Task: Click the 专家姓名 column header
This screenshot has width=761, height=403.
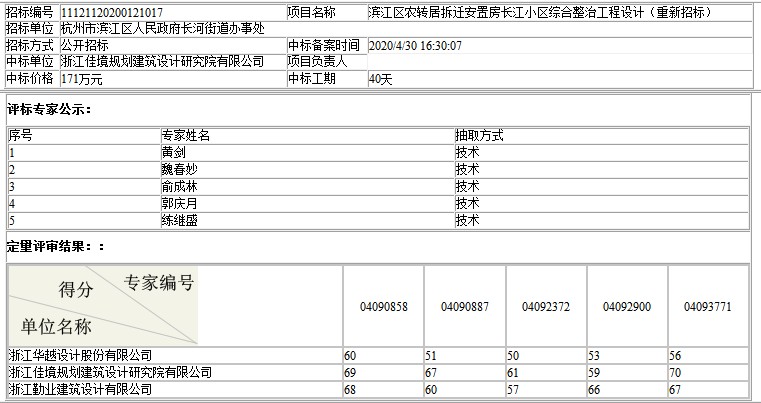Action: [x=185, y=135]
